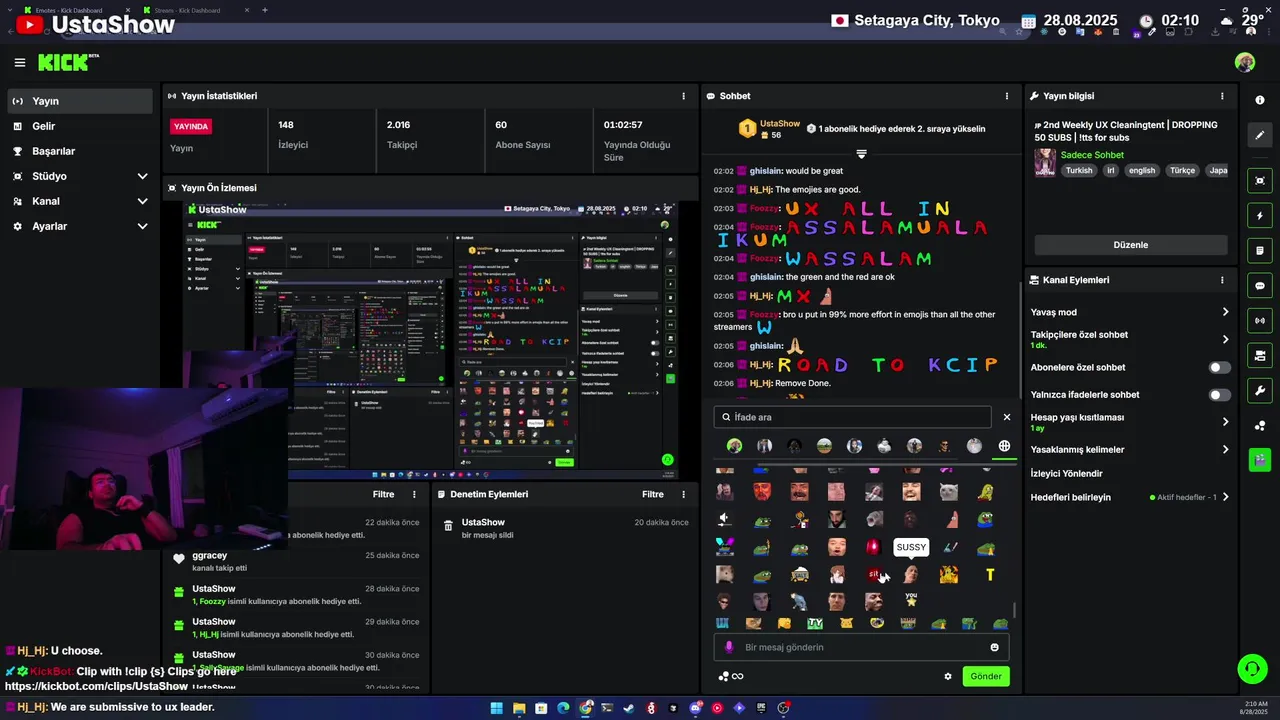Close the emote picker with the X
This screenshot has height=720, width=1280.
click(x=1007, y=417)
